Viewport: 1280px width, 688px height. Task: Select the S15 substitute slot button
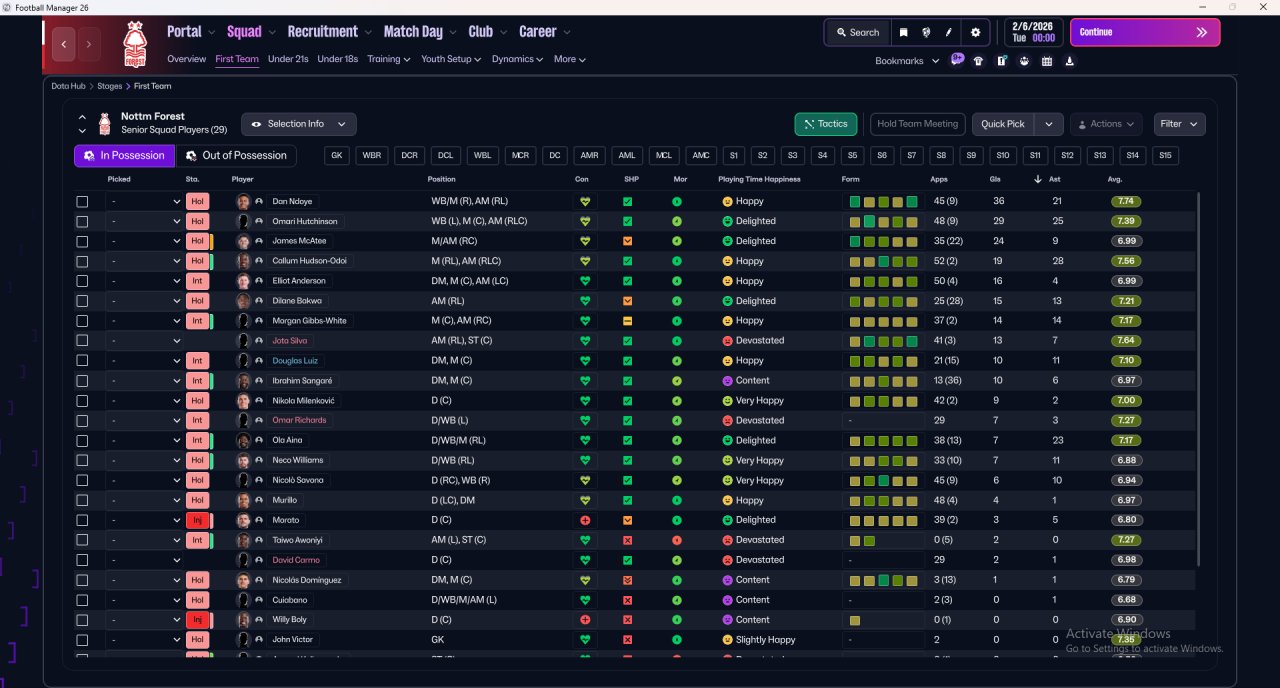1165,156
